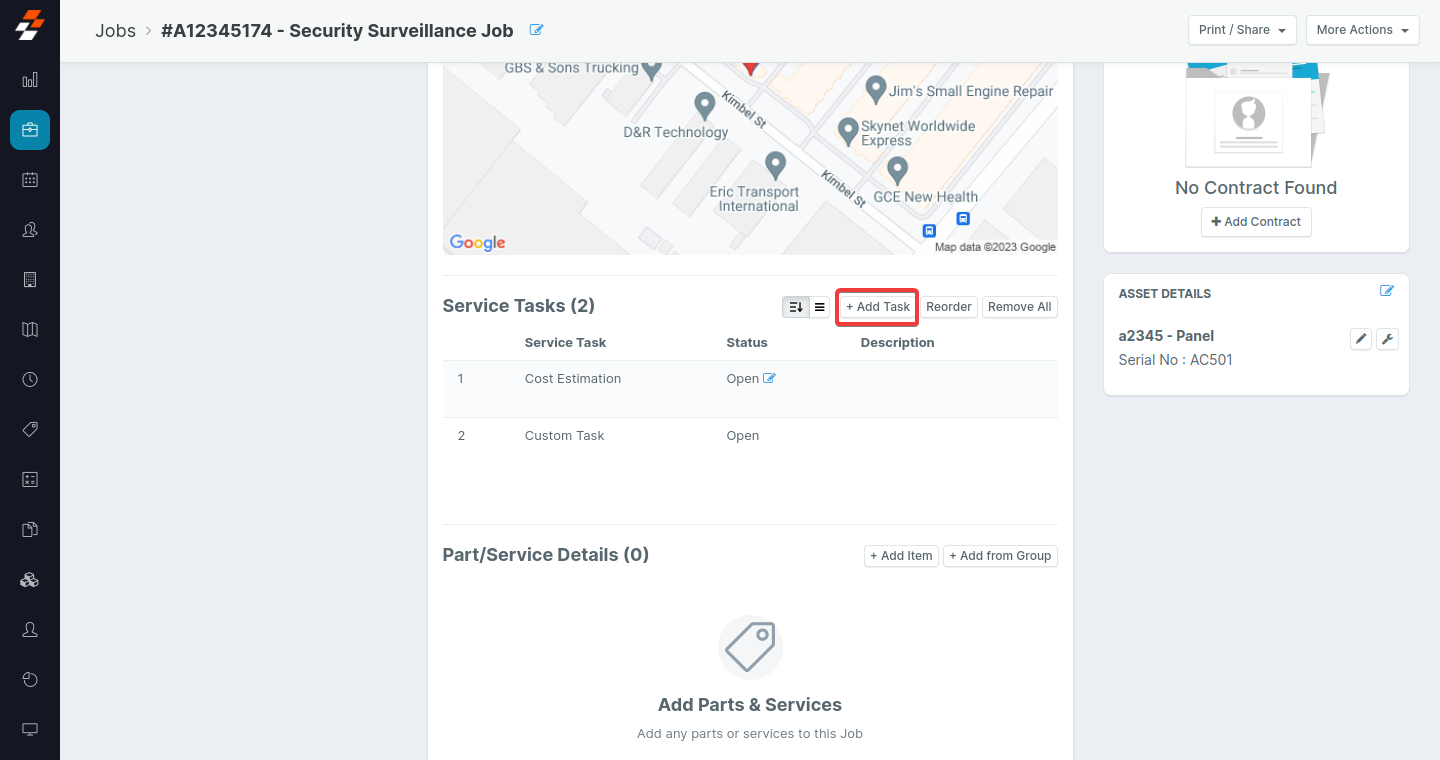
Task: Open the bar chart sidebar icon
Action: [30, 80]
